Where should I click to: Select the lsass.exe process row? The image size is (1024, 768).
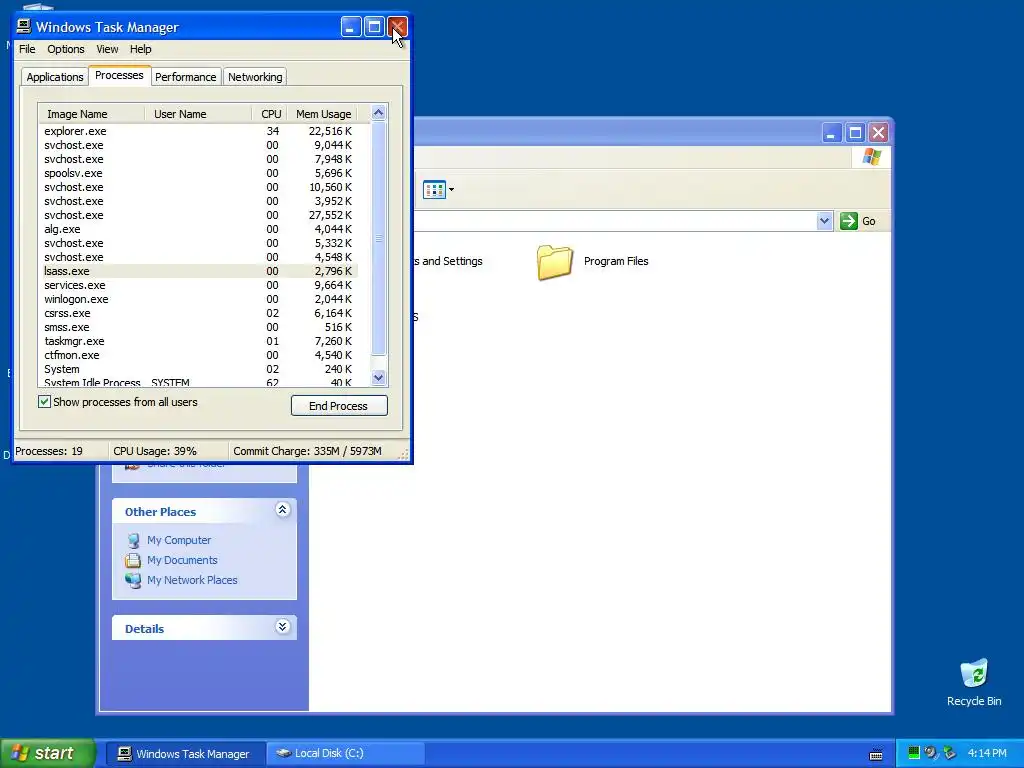[x=199, y=271]
